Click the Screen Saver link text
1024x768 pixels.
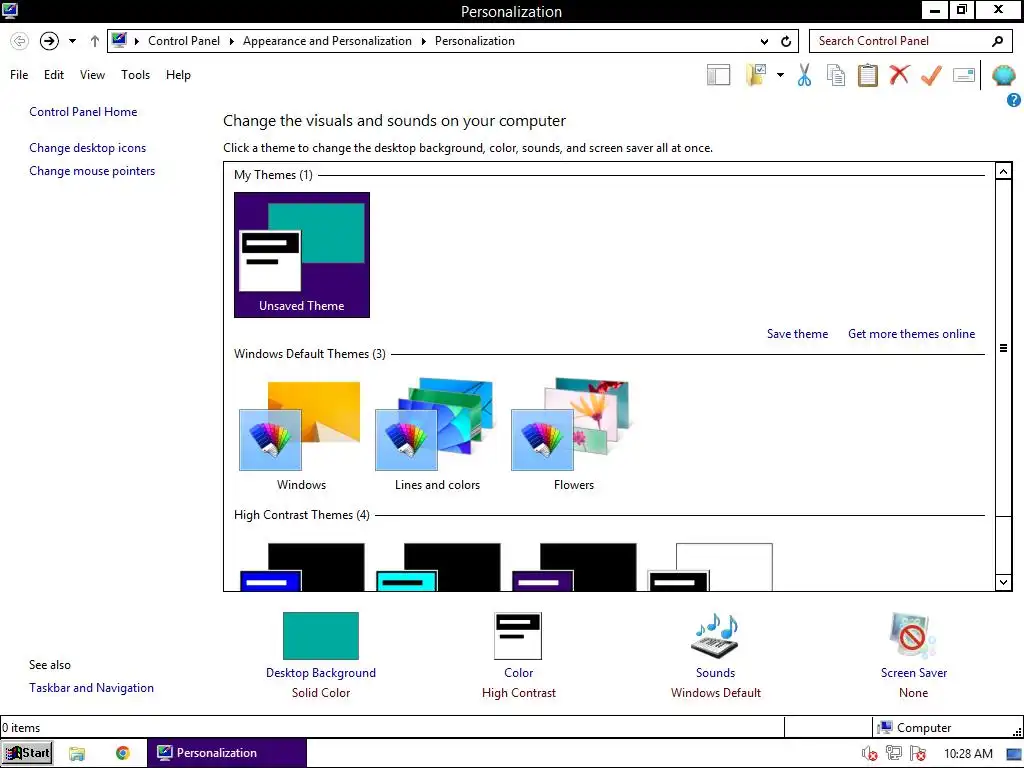(x=914, y=673)
